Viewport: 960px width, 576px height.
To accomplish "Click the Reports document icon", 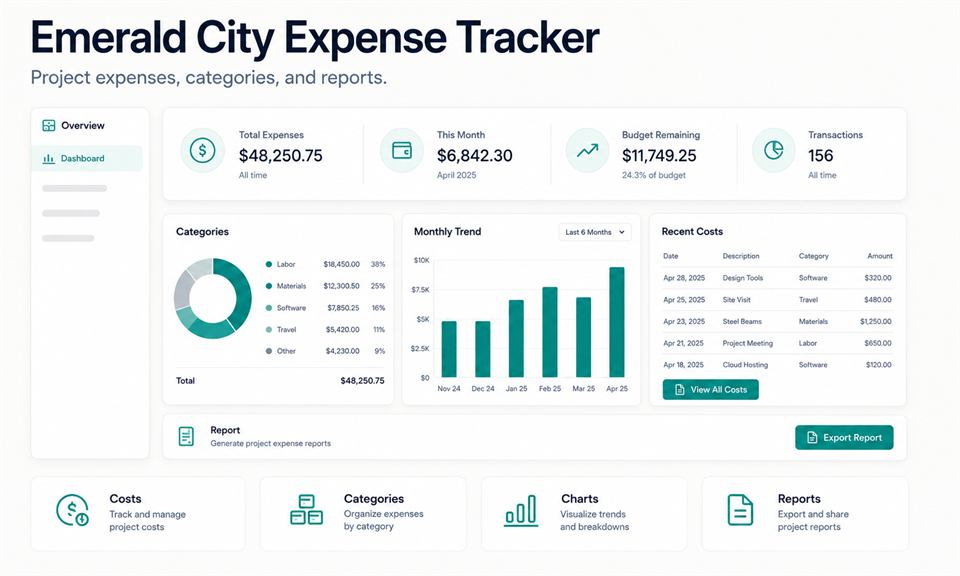I will point(740,511).
